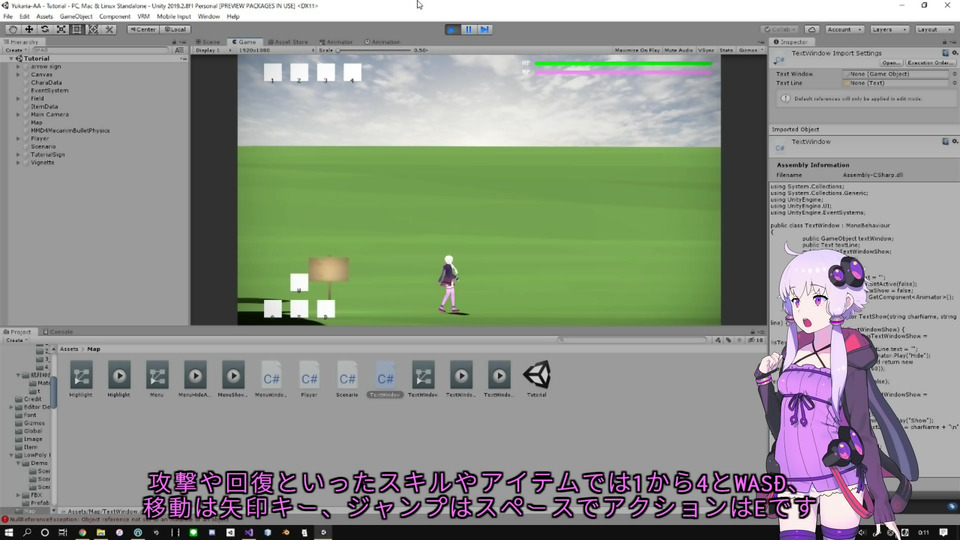Select the Move tool
The image size is (960, 540).
[x=29, y=29]
